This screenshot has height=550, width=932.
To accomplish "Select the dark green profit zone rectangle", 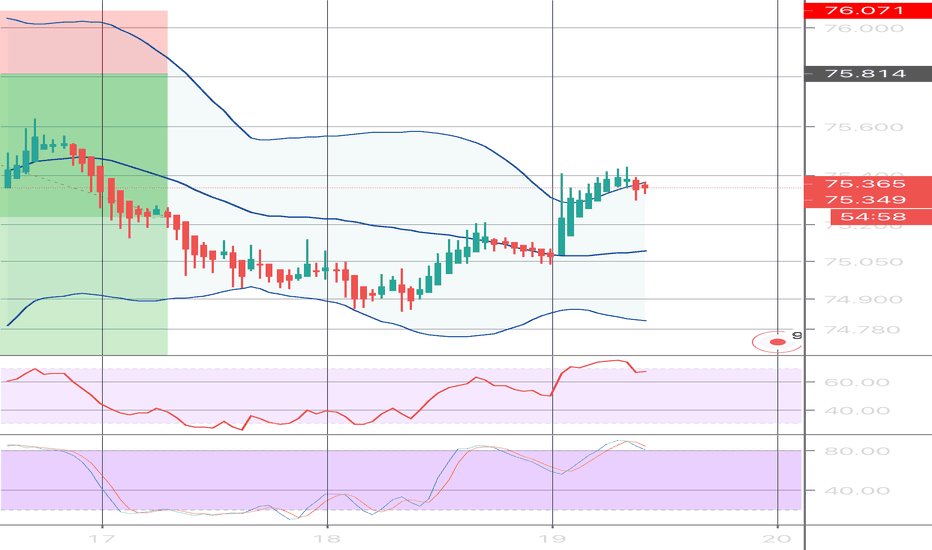I will tap(84, 145).
